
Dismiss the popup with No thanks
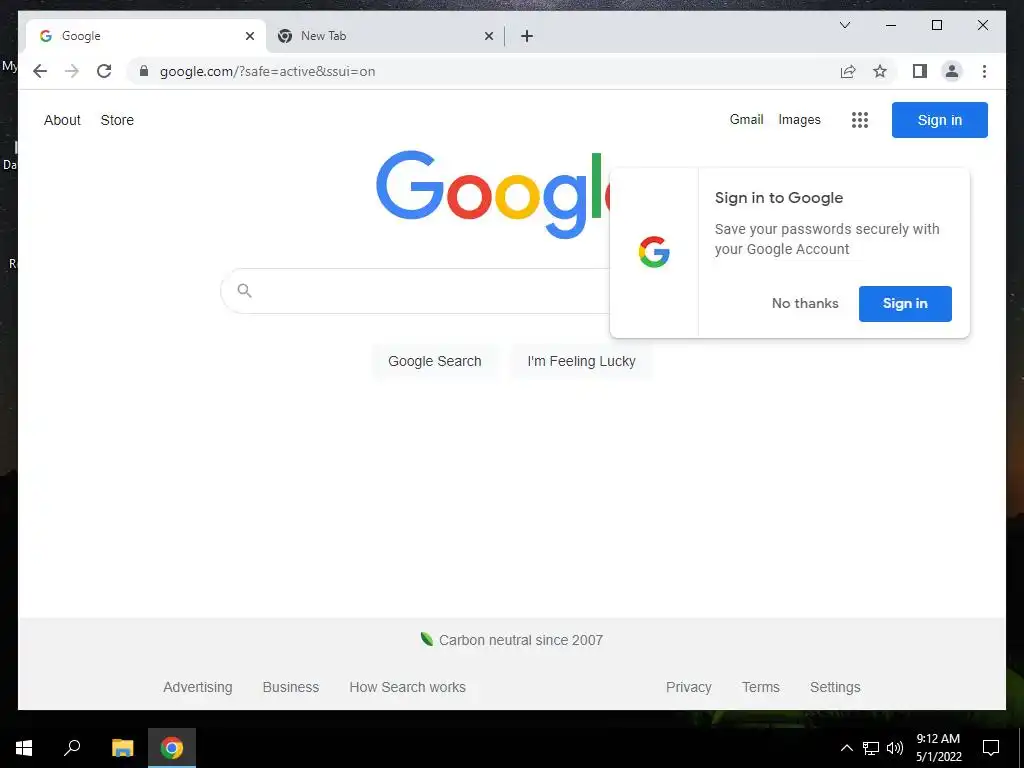coord(805,303)
